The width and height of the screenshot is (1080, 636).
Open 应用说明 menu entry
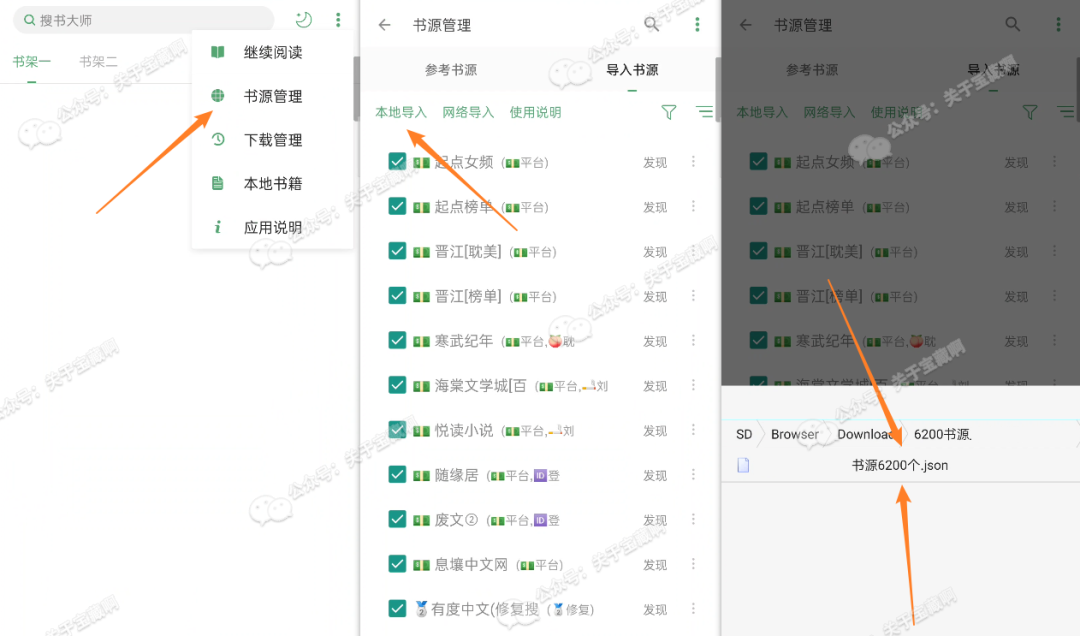[x=273, y=227]
